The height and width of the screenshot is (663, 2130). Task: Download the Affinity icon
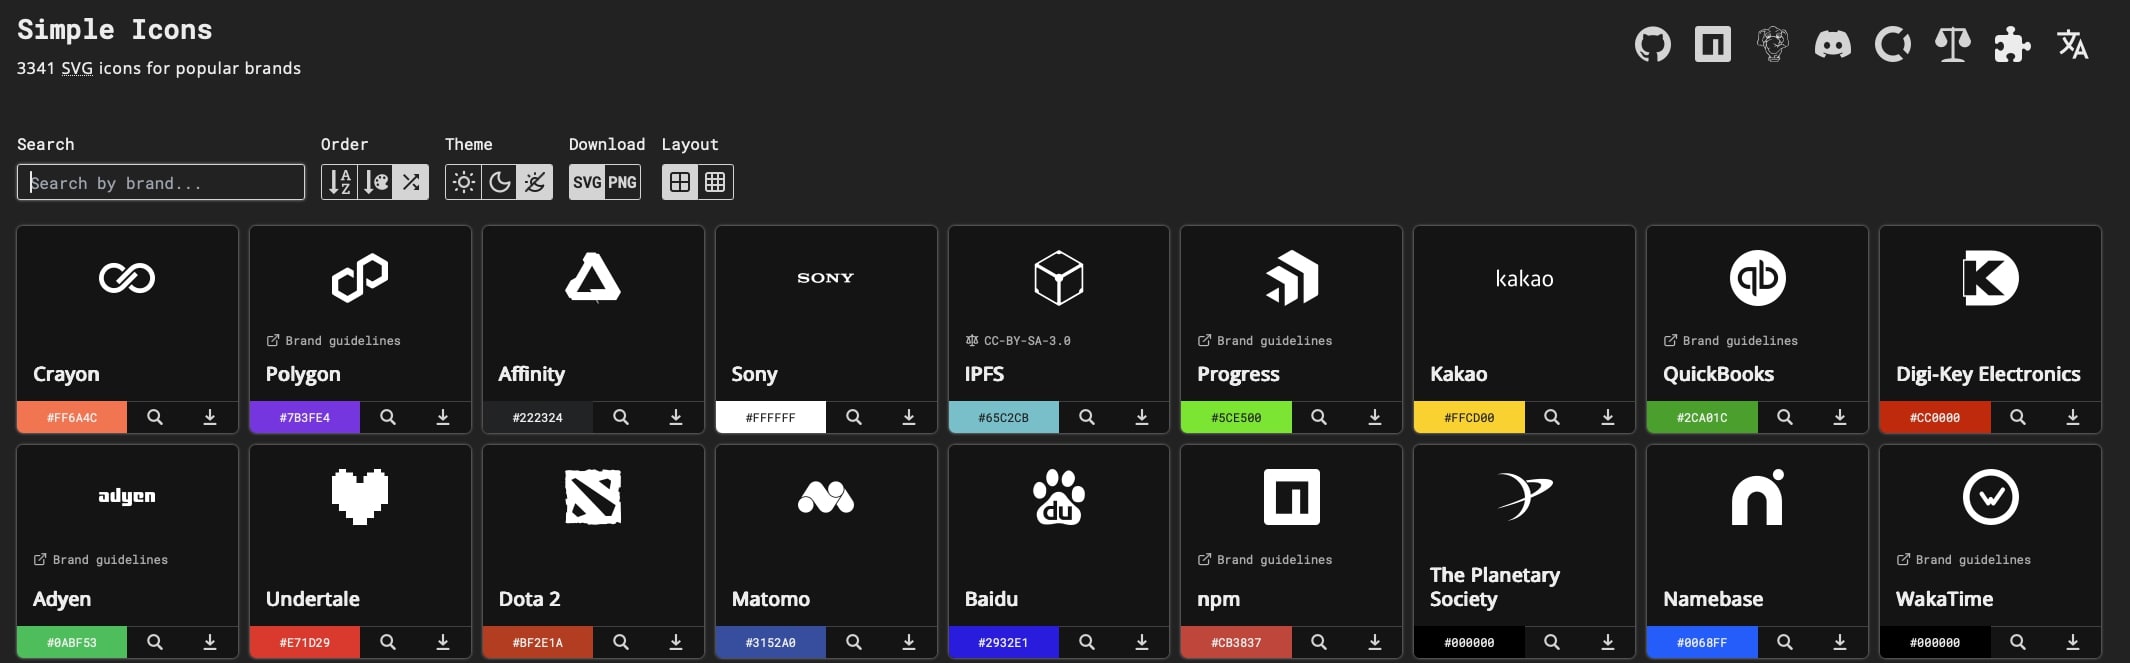click(x=676, y=417)
